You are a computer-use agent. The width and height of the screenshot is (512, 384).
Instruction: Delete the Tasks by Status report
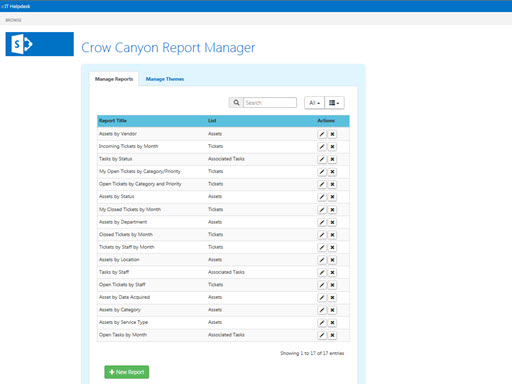[332, 159]
